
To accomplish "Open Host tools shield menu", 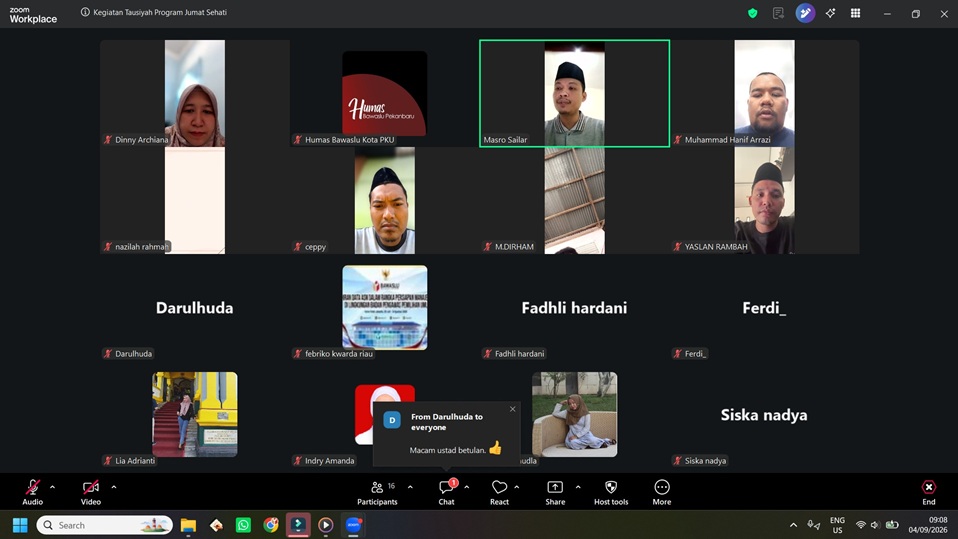I will [x=611, y=492].
